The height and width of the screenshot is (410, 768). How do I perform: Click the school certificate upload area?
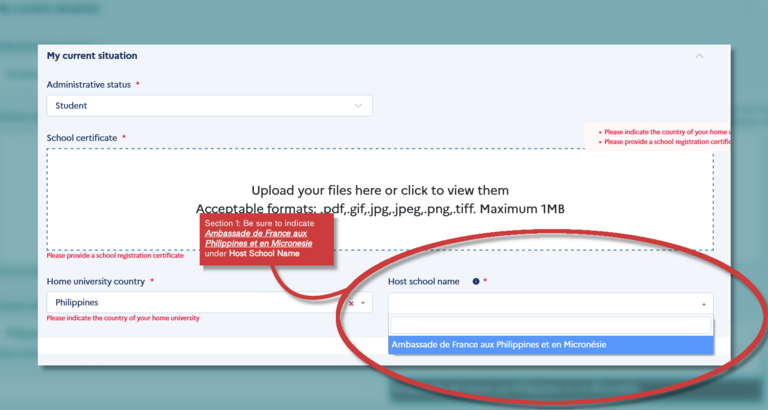(380, 199)
